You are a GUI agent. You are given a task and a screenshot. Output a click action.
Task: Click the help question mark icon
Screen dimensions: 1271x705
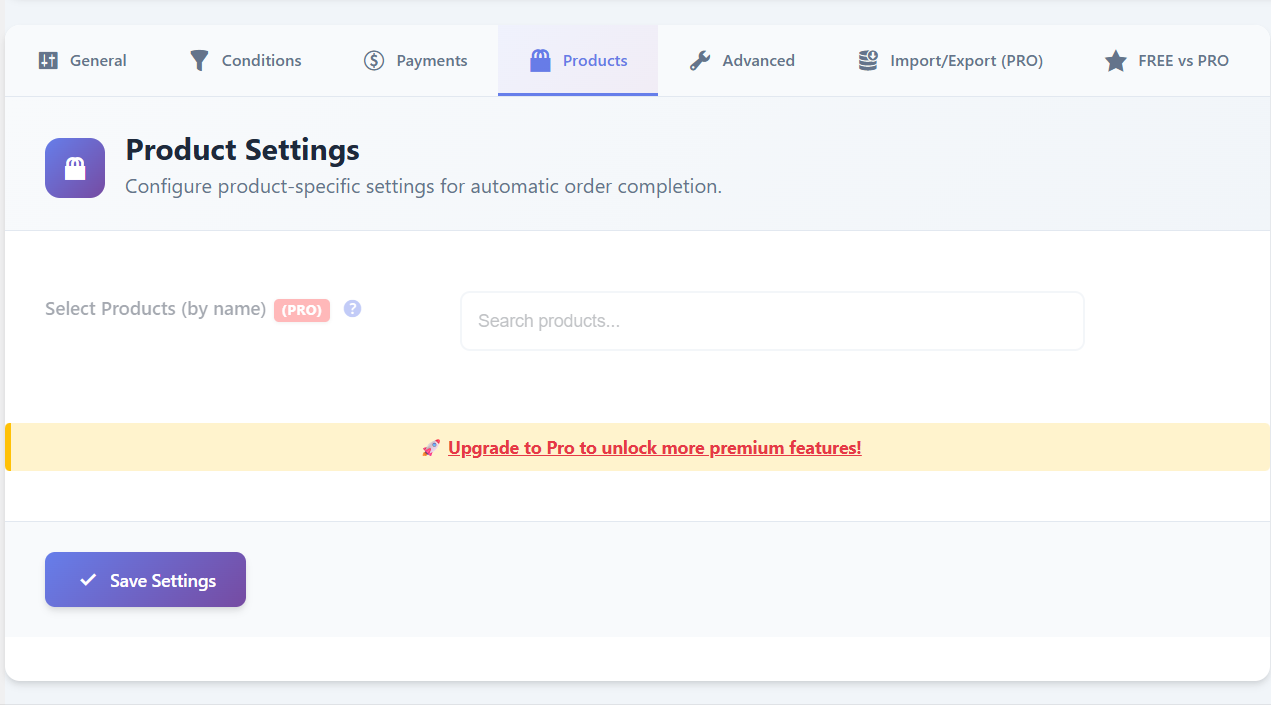(352, 309)
